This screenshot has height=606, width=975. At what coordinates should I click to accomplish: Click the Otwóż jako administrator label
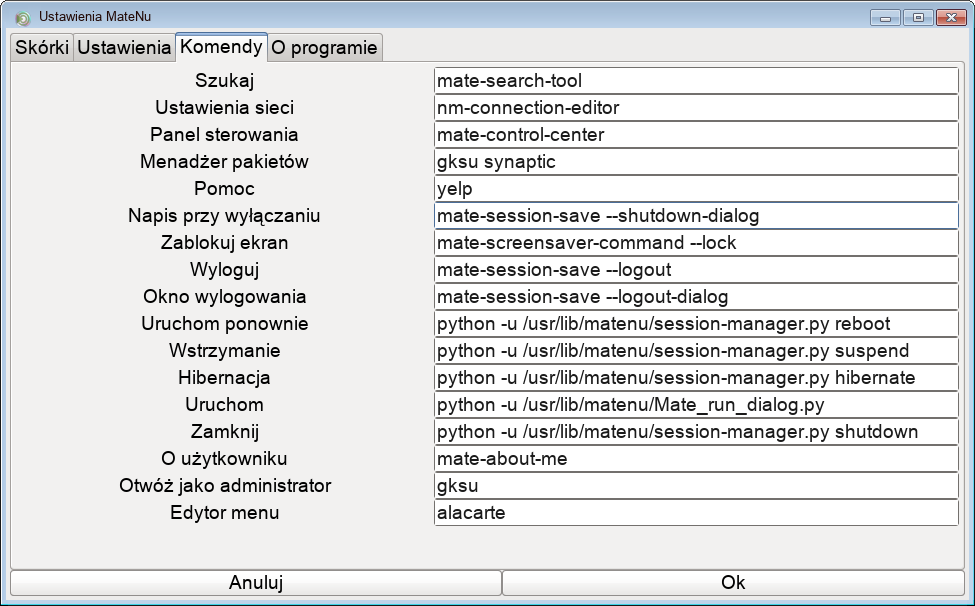pos(224,486)
